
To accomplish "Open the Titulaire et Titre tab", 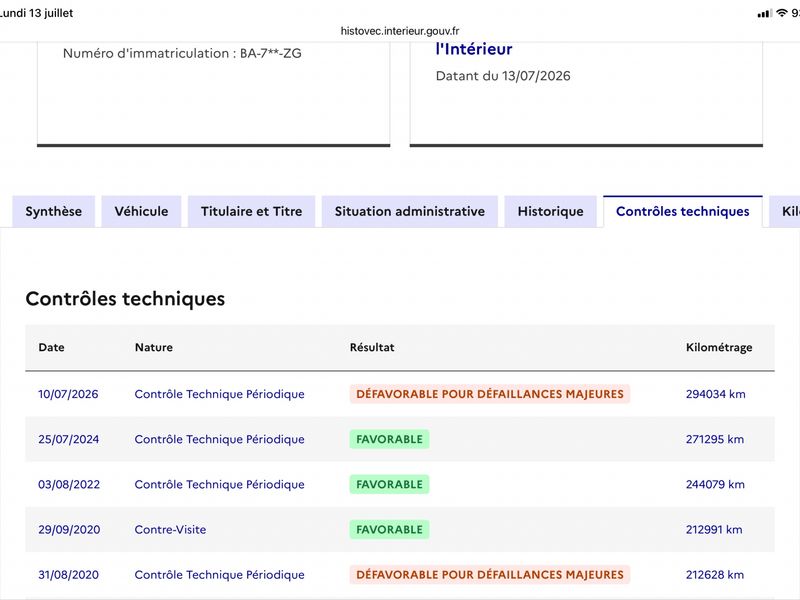I will (x=252, y=211).
